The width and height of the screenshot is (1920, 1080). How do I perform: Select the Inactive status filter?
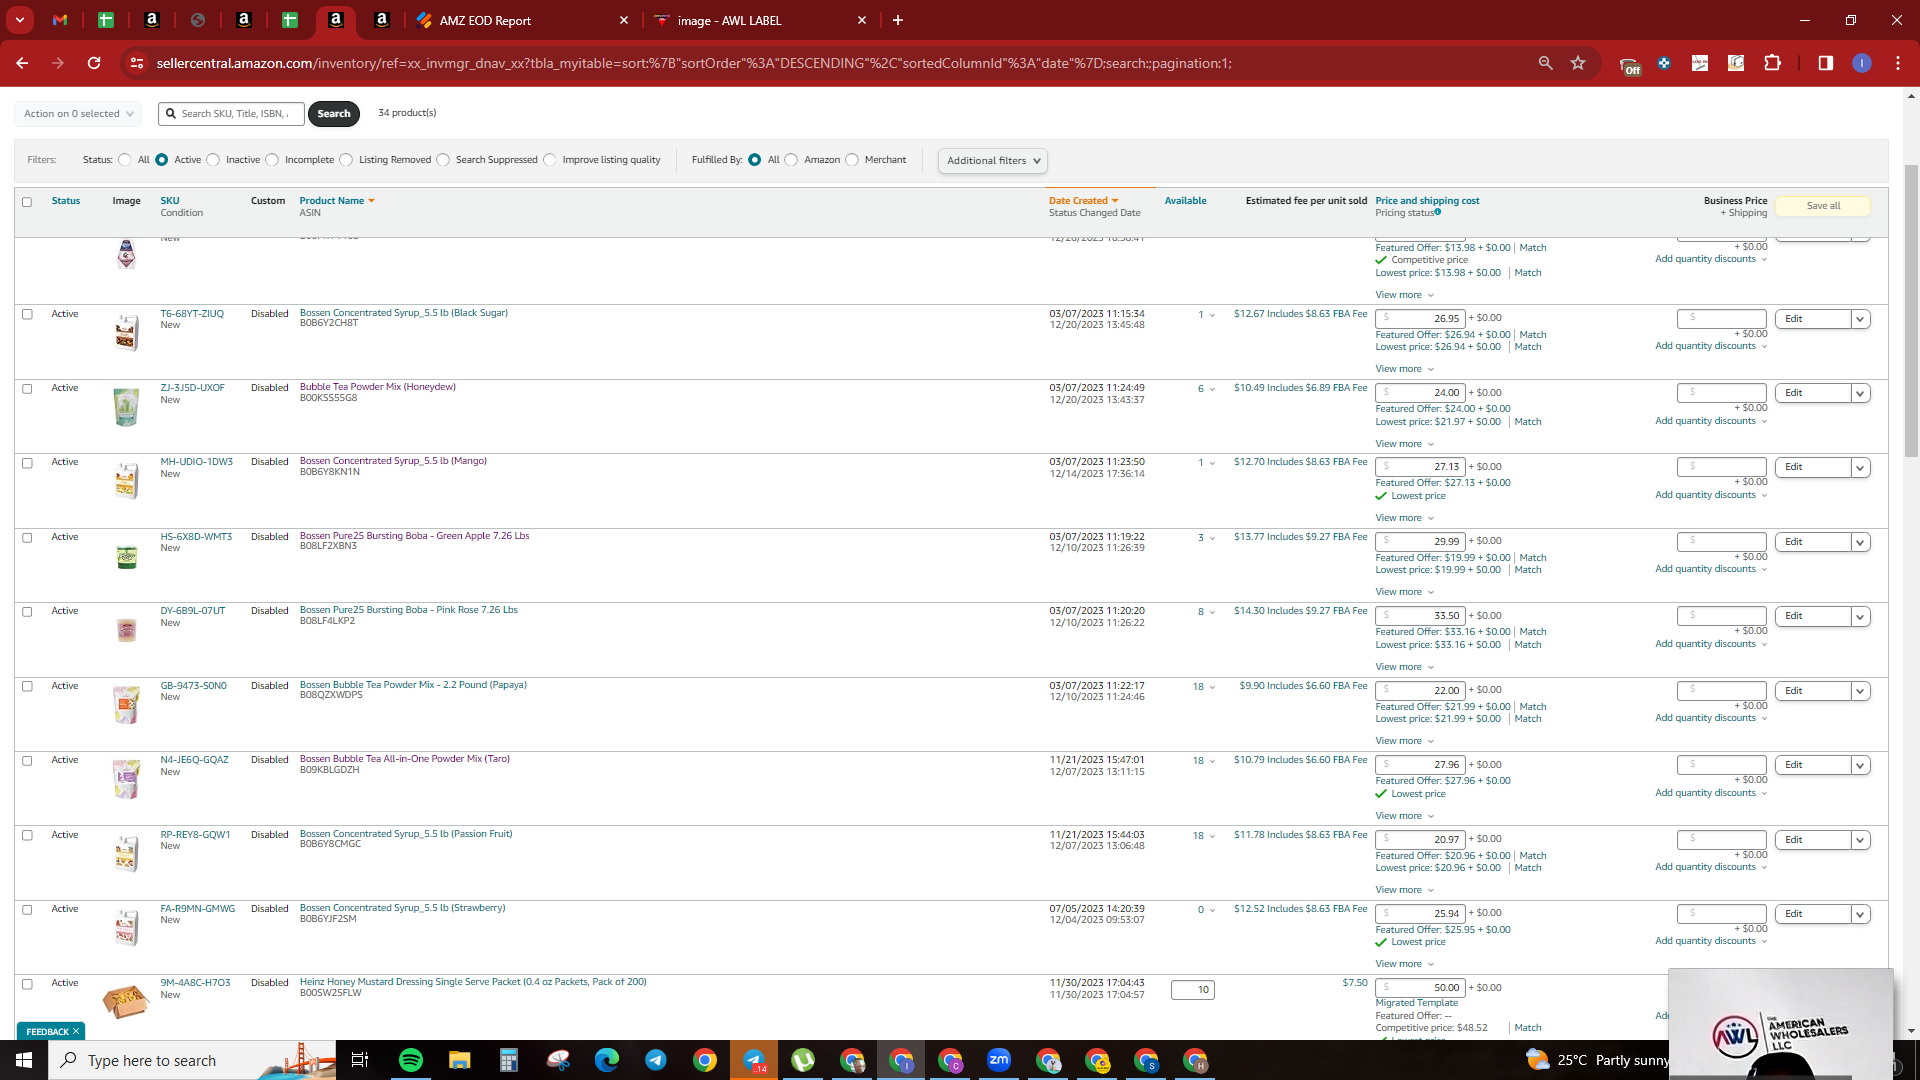[213, 160]
